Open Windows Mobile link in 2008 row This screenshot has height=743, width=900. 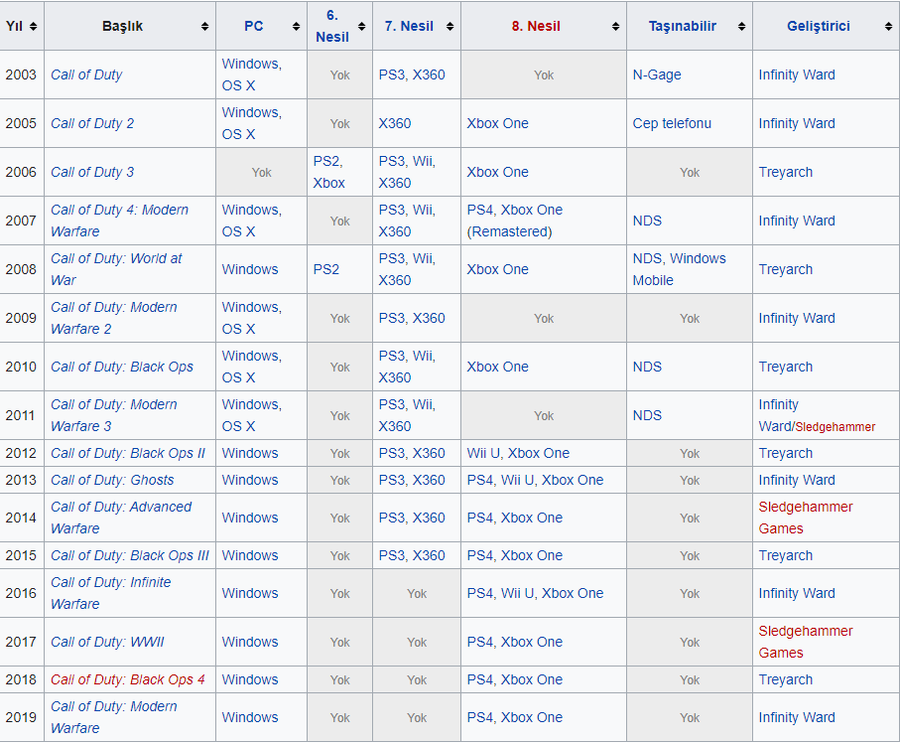(x=680, y=269)
